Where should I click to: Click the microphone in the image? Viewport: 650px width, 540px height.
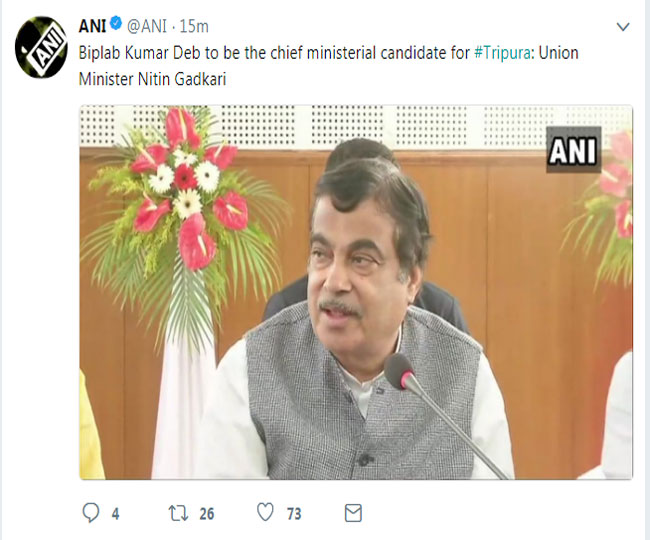pyautogui.click(x=401, y=374)
